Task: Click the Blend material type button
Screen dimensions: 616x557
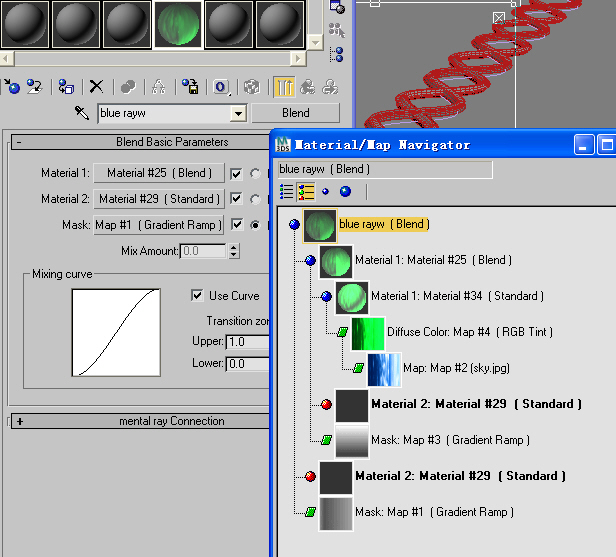Action: click(295, 113)
